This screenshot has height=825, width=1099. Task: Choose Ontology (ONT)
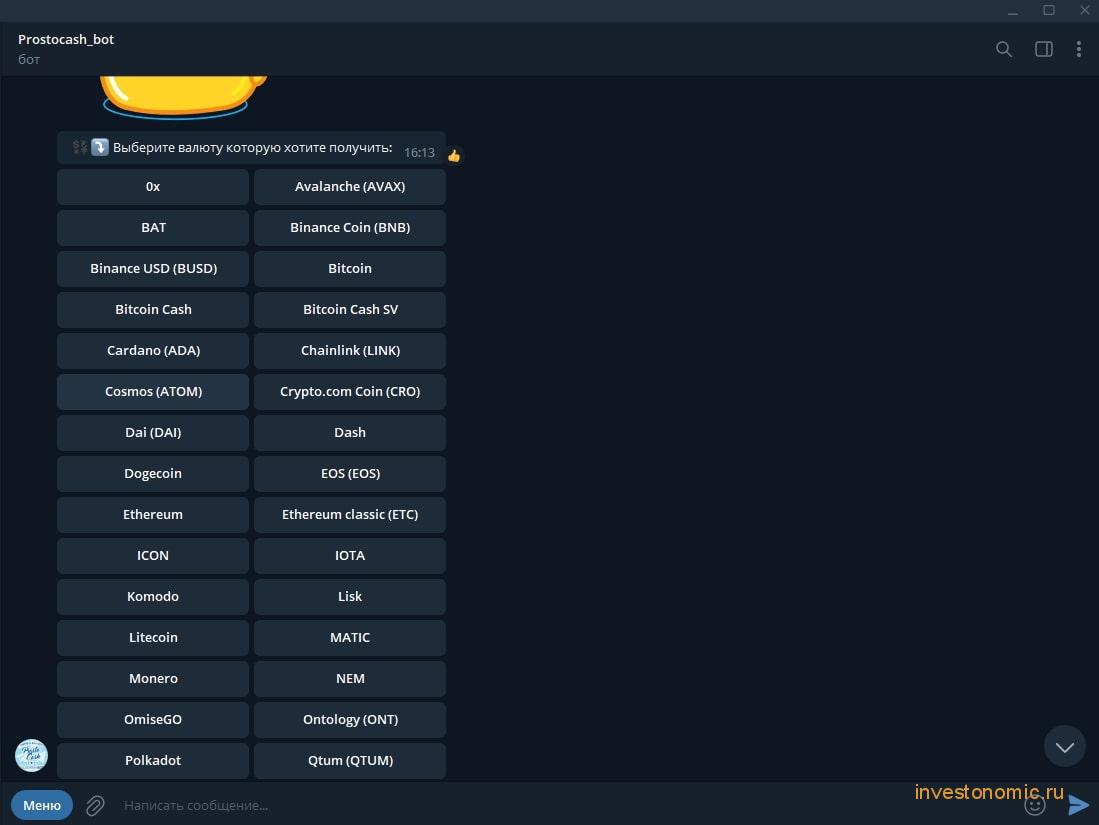[350, 720]
